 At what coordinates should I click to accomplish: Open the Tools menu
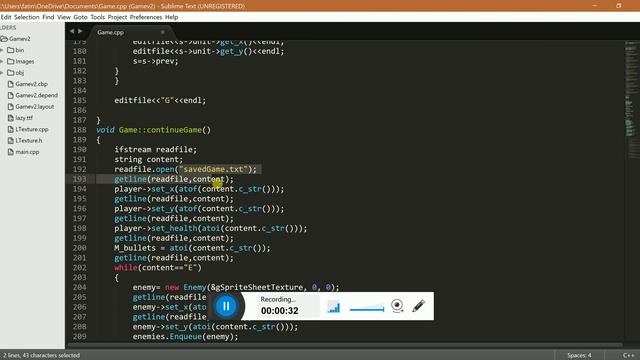(98, 17)
